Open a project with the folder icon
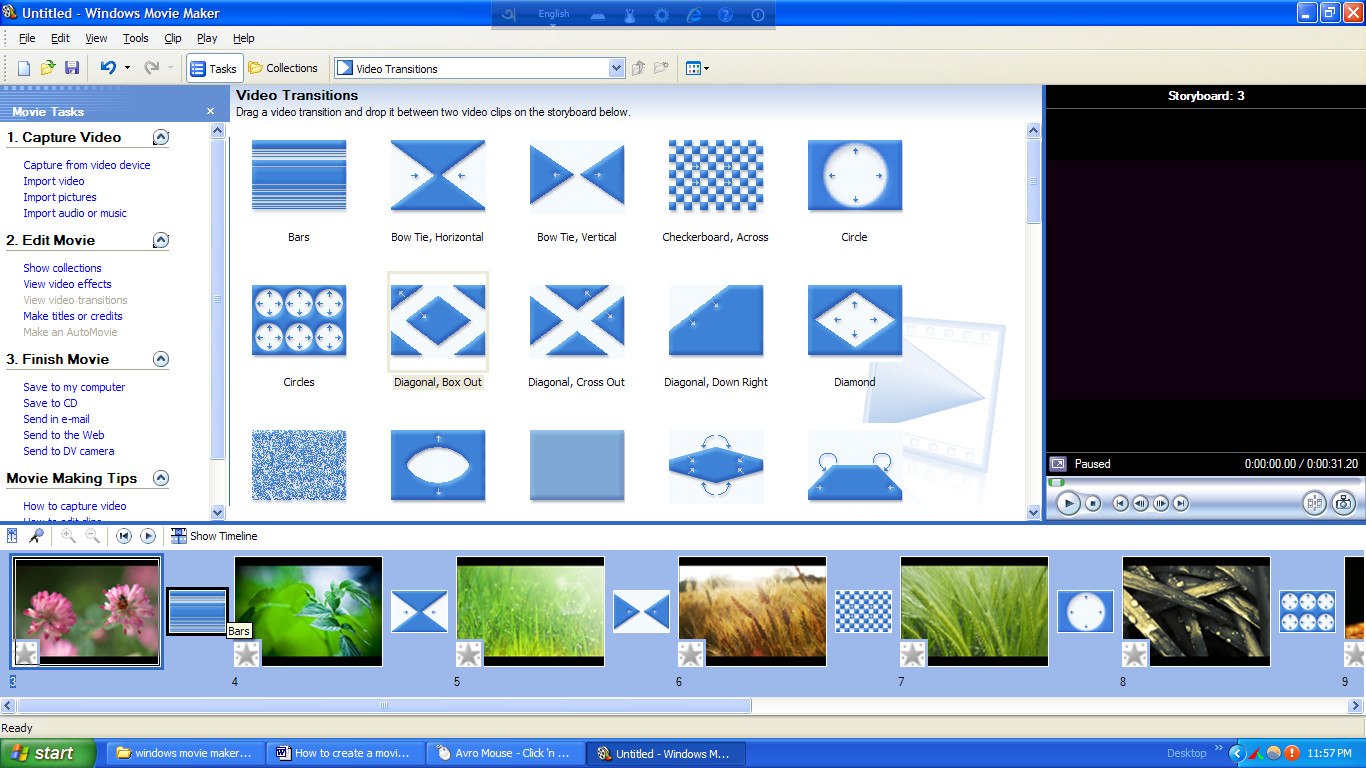The width and height of the screenshot is (1366, 768). [48, 68]
